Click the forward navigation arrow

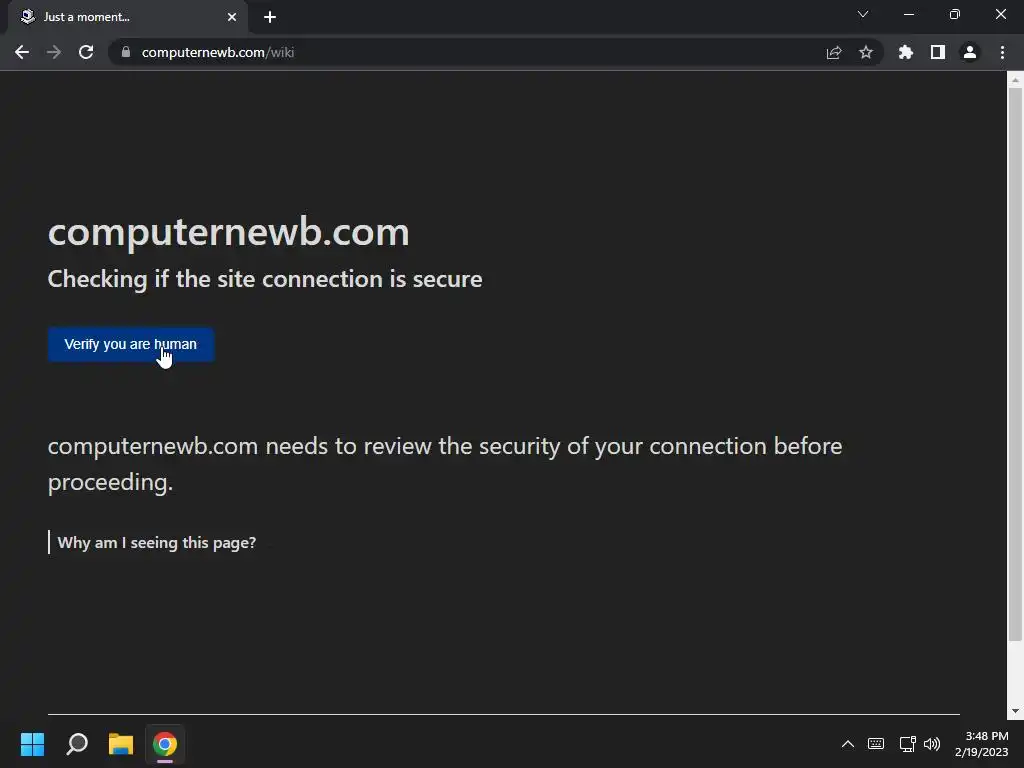pos(54,52)
